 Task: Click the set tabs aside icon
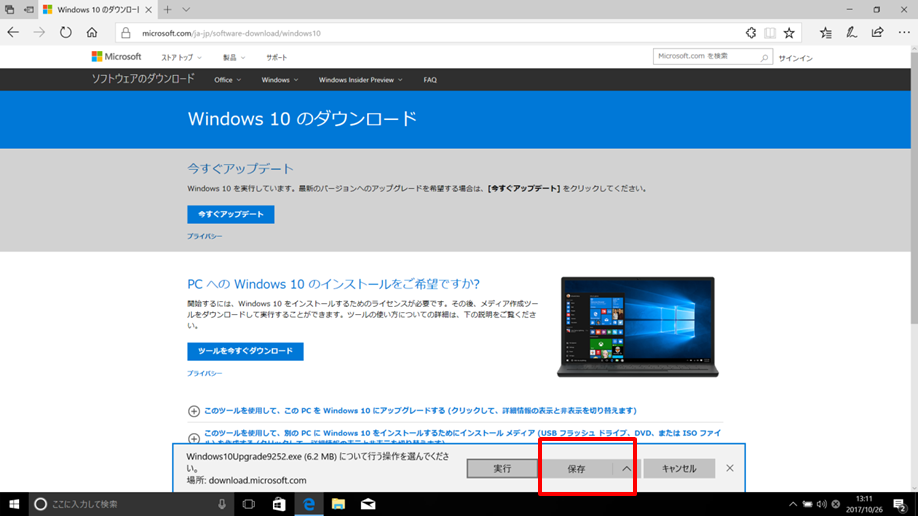point(28,9)
